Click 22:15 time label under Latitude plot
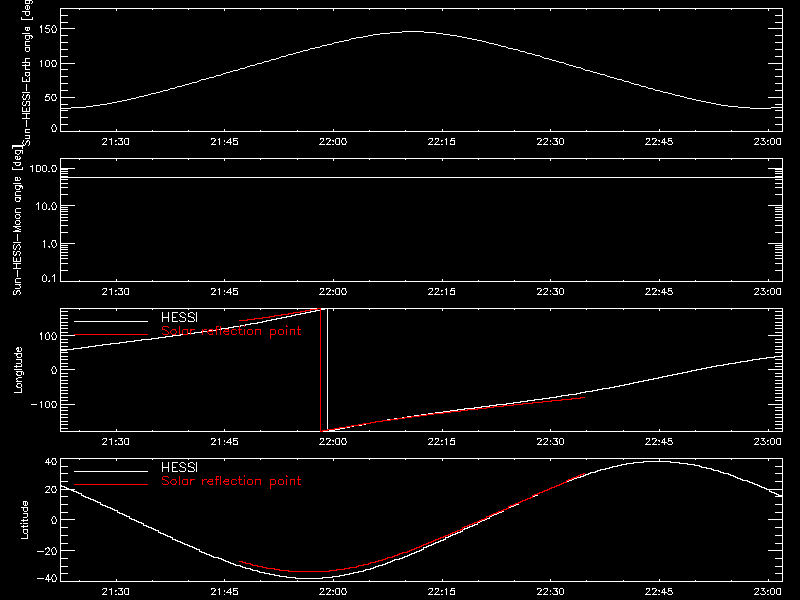This screenshot has height=600, width=800. [x=442, y=592]
